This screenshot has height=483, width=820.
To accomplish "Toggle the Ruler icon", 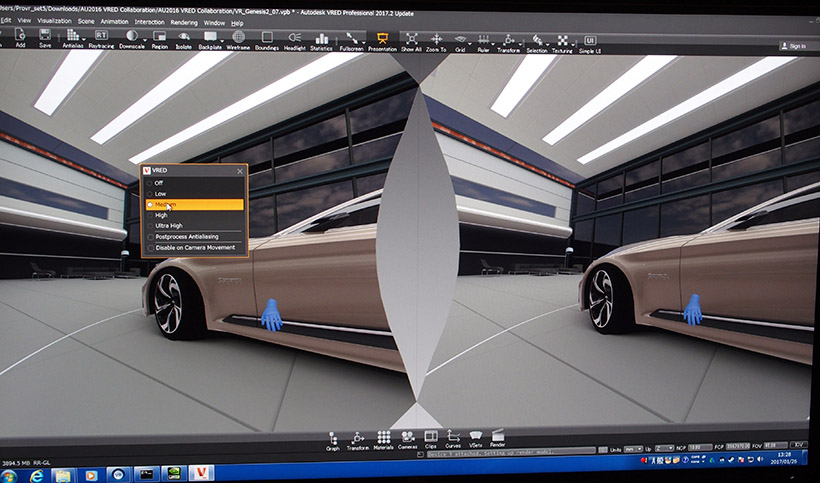I will click(x=483, y=40).
